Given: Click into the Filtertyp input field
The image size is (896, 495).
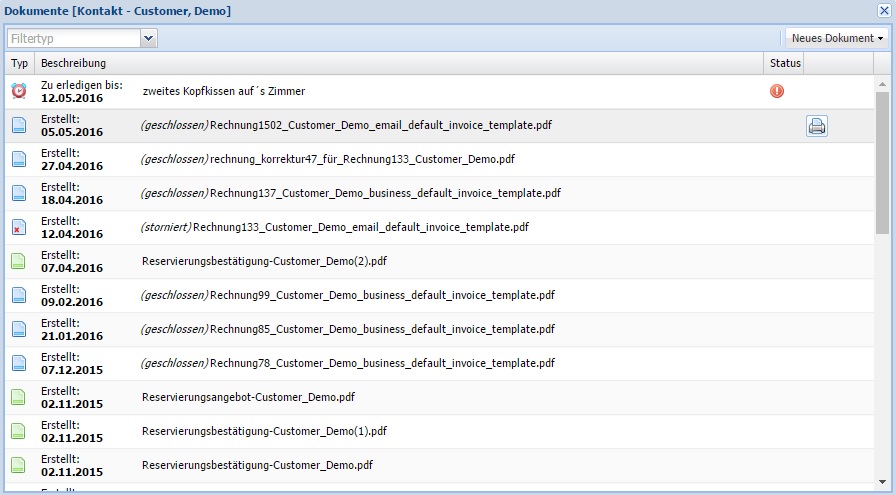Looking at the screenshot, I should tap(73, 38).
